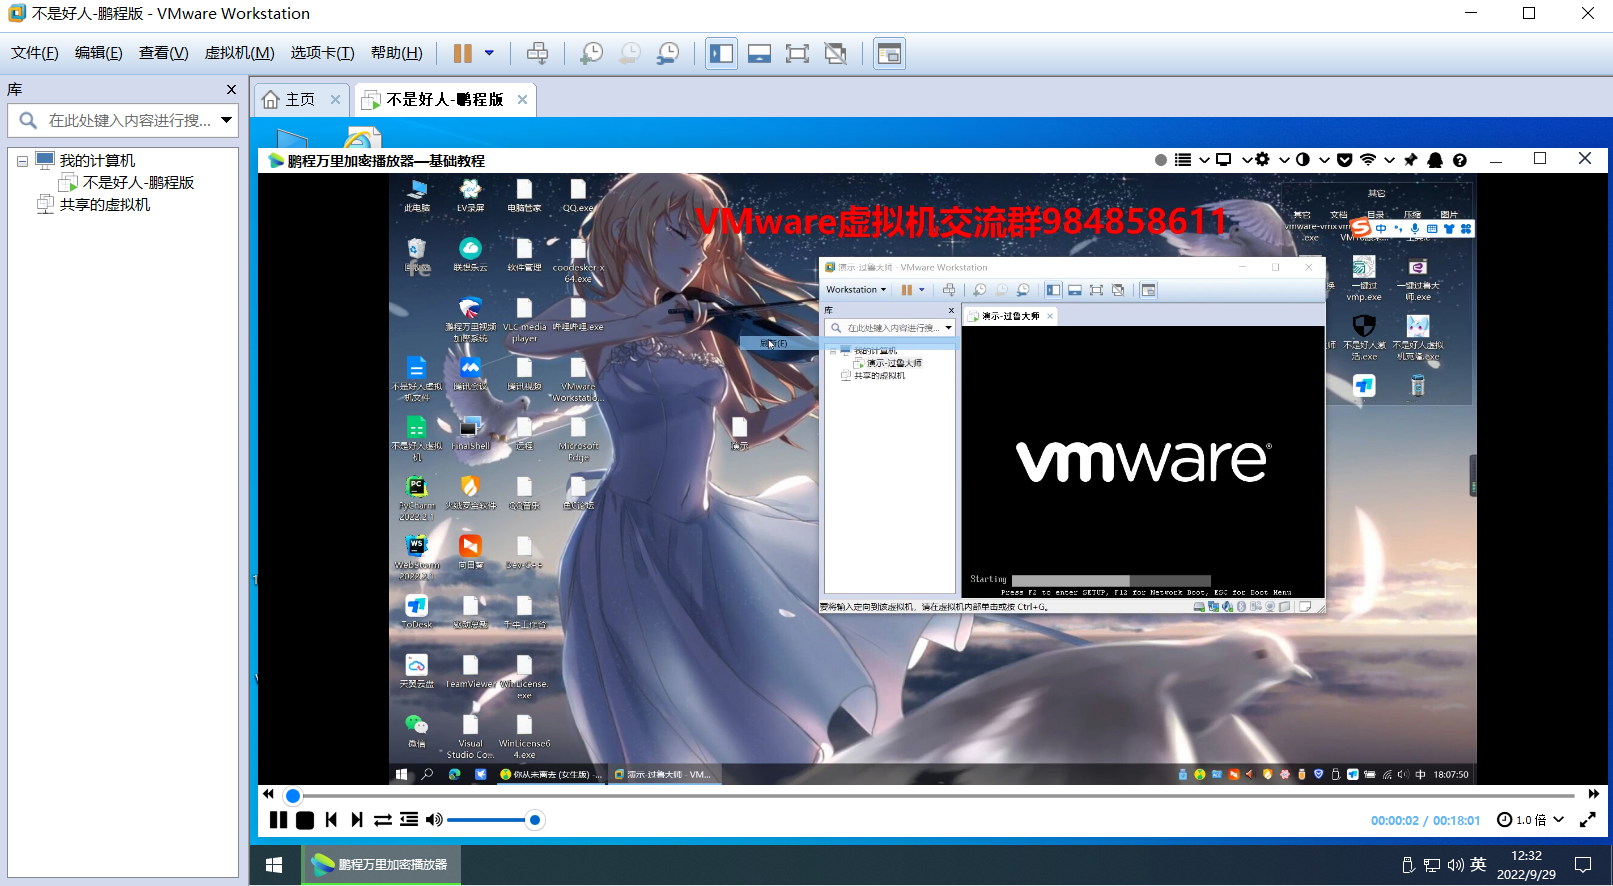The width and height of the screenshot is (1613, 886).
Task: Close the 主页 tab
Action: [x=336, y=100]
